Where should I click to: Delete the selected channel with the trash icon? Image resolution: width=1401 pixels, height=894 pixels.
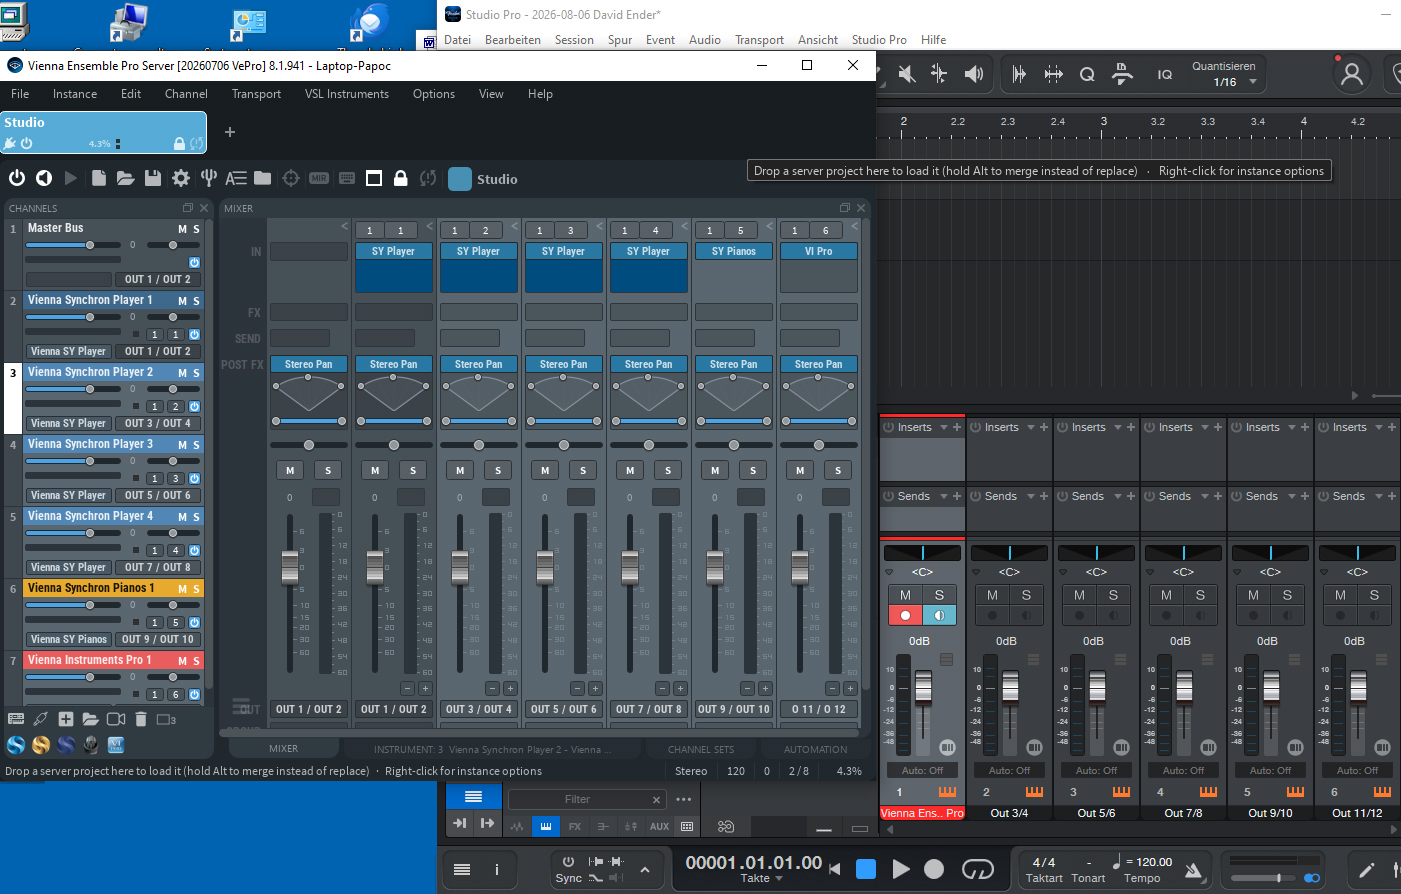[x=141, y=719]
